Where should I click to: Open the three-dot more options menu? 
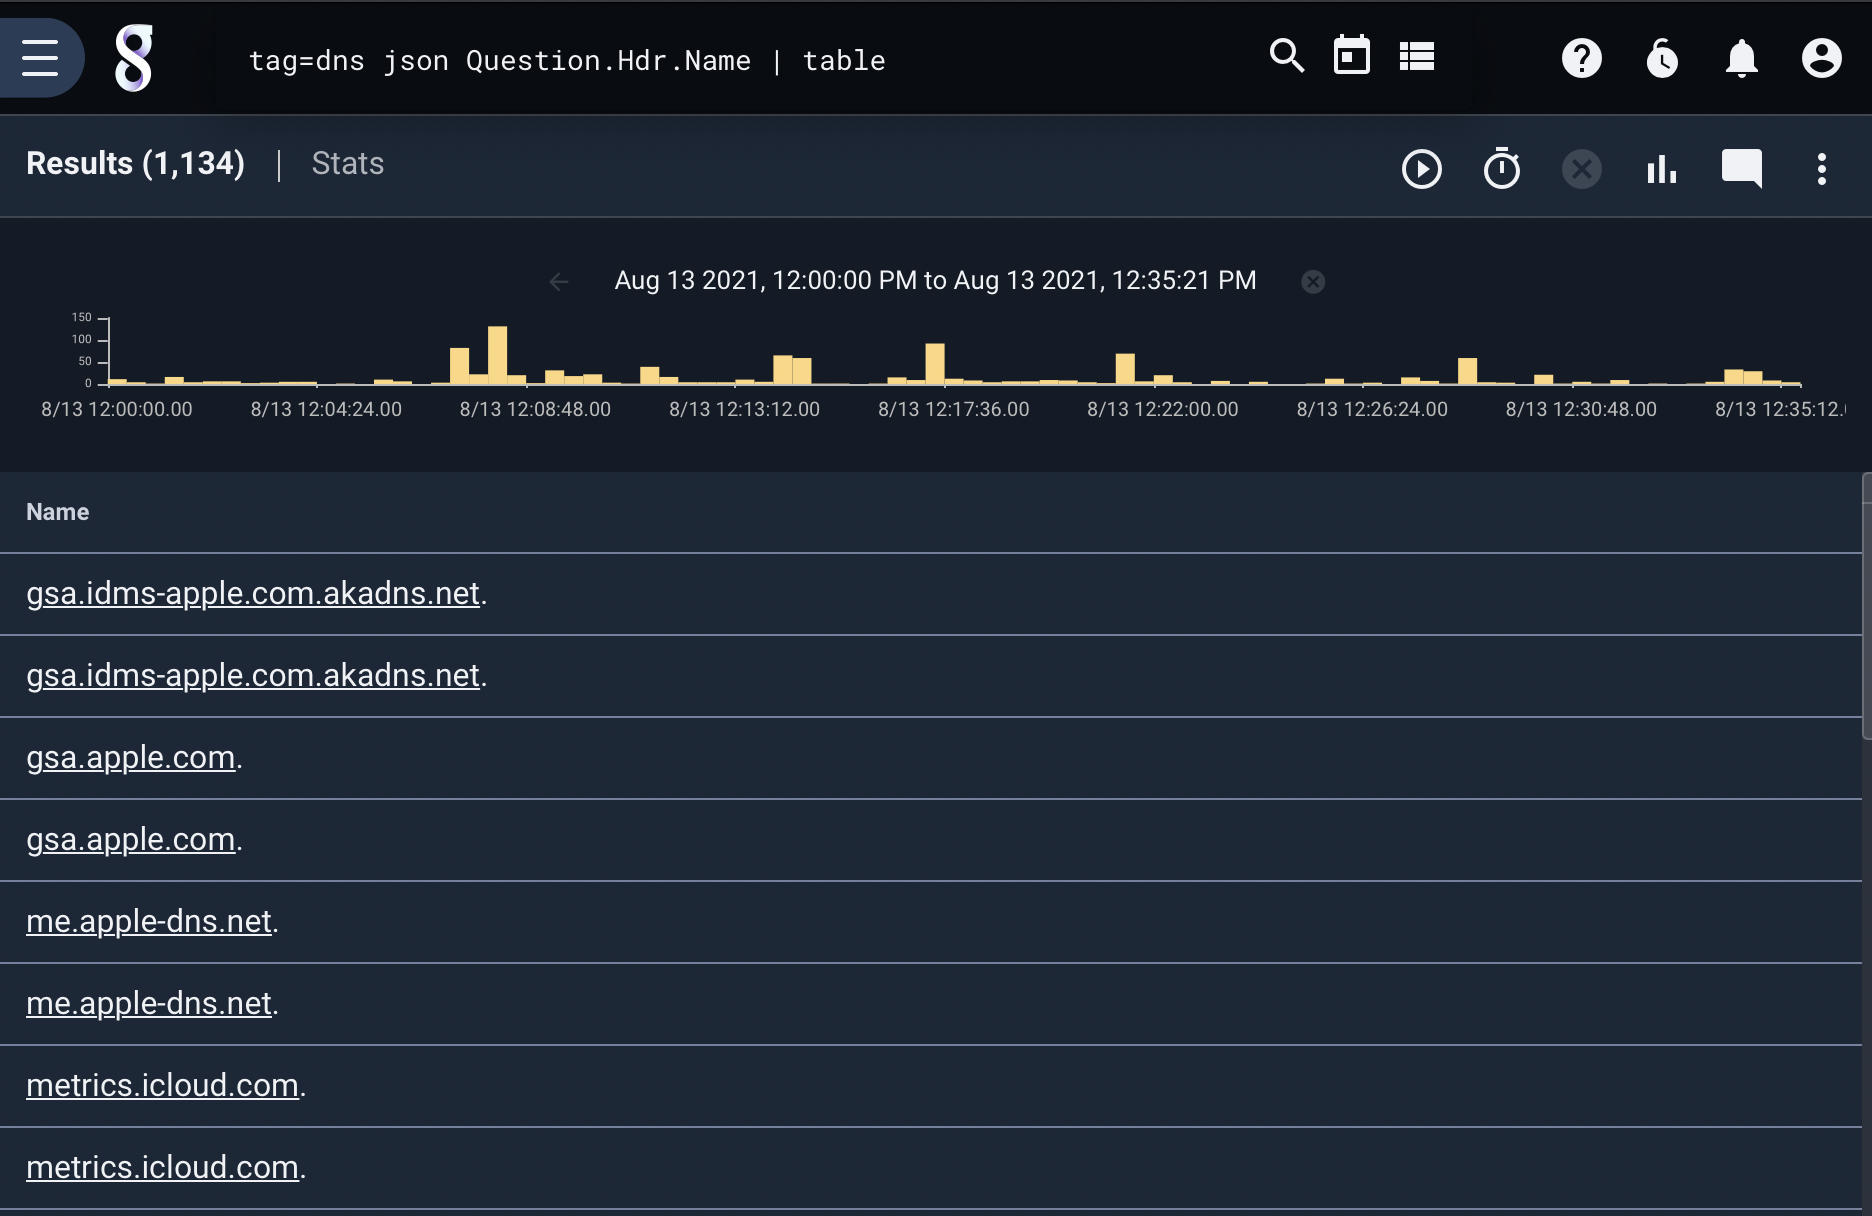pyautogui.click(x=1822, y=169)
